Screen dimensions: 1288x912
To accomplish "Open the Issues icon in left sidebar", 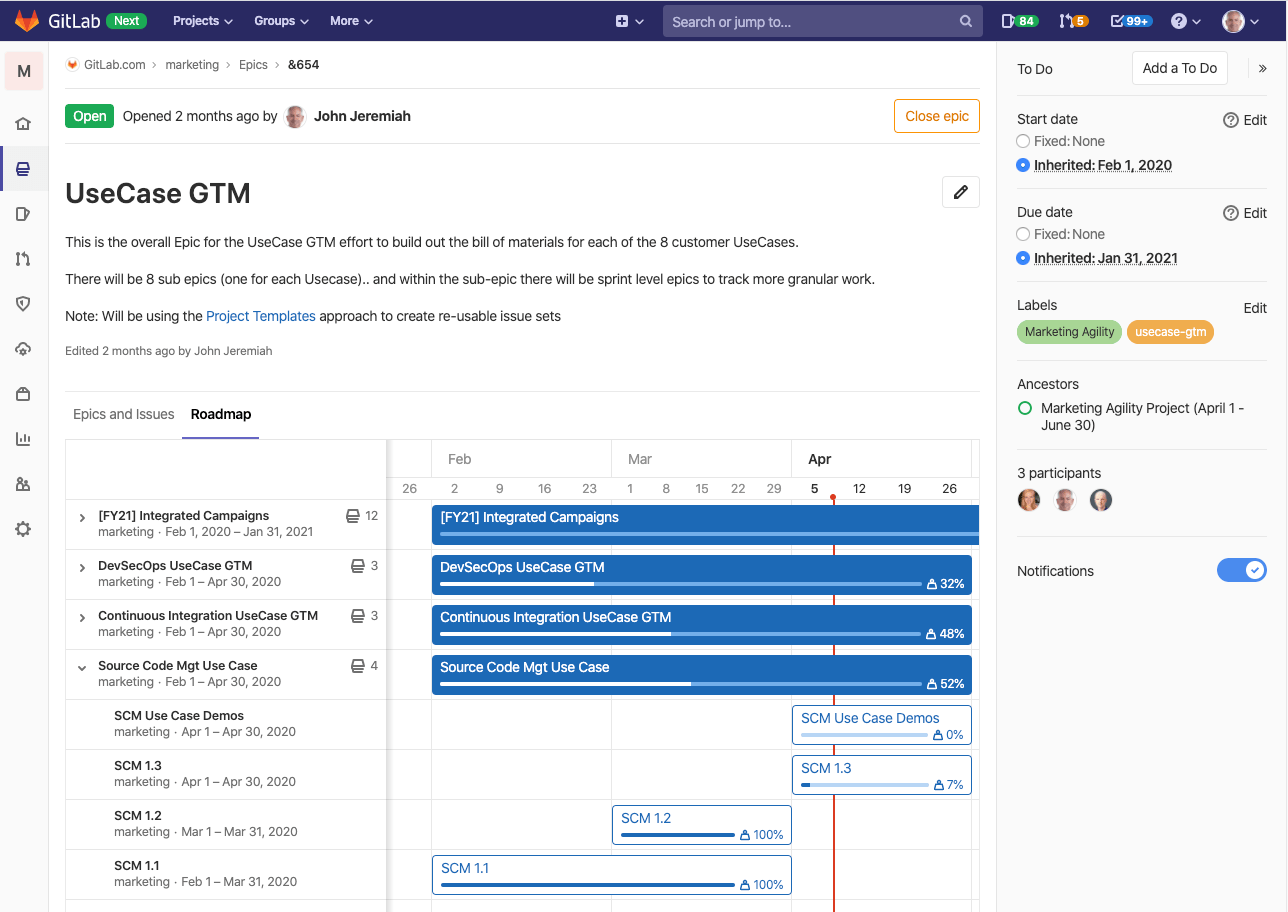I will coord(23,214).
